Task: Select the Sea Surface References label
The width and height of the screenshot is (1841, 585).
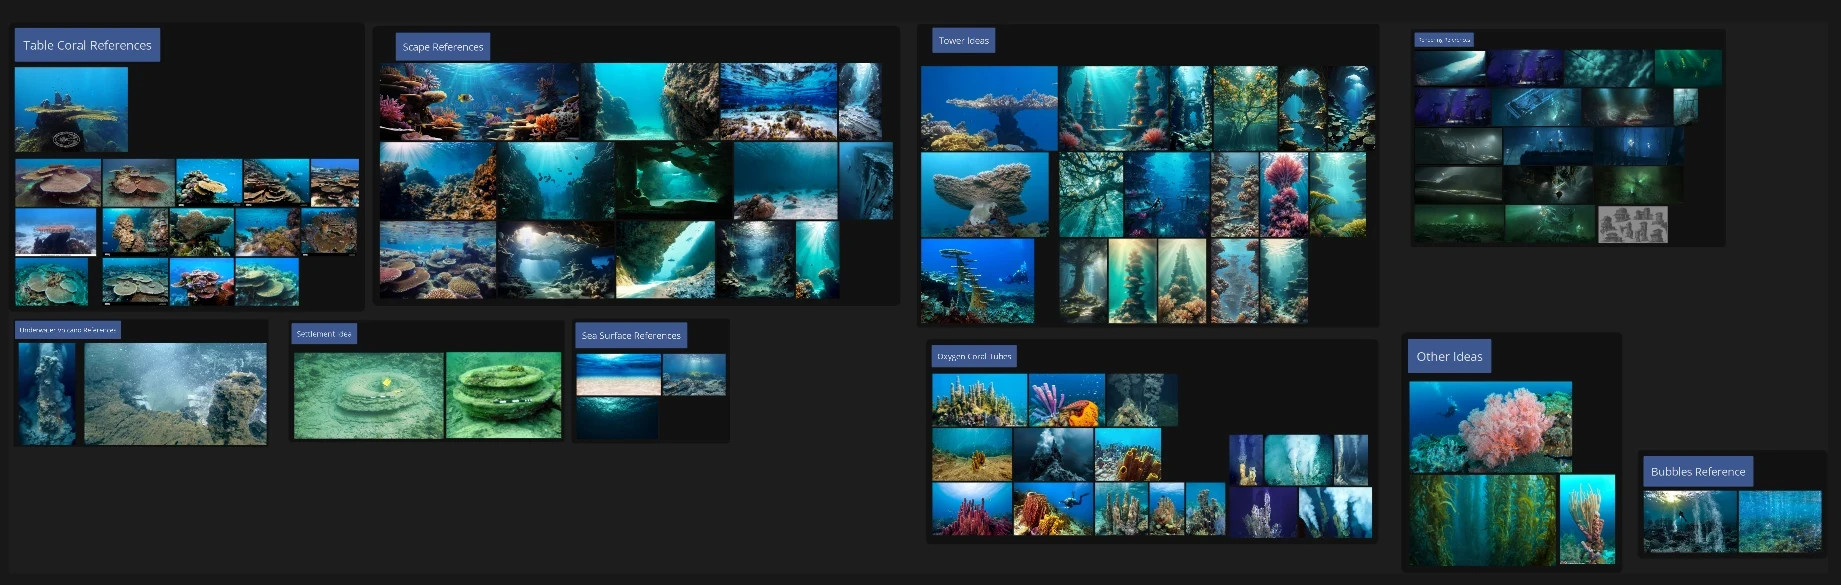Action: point(631,336)
